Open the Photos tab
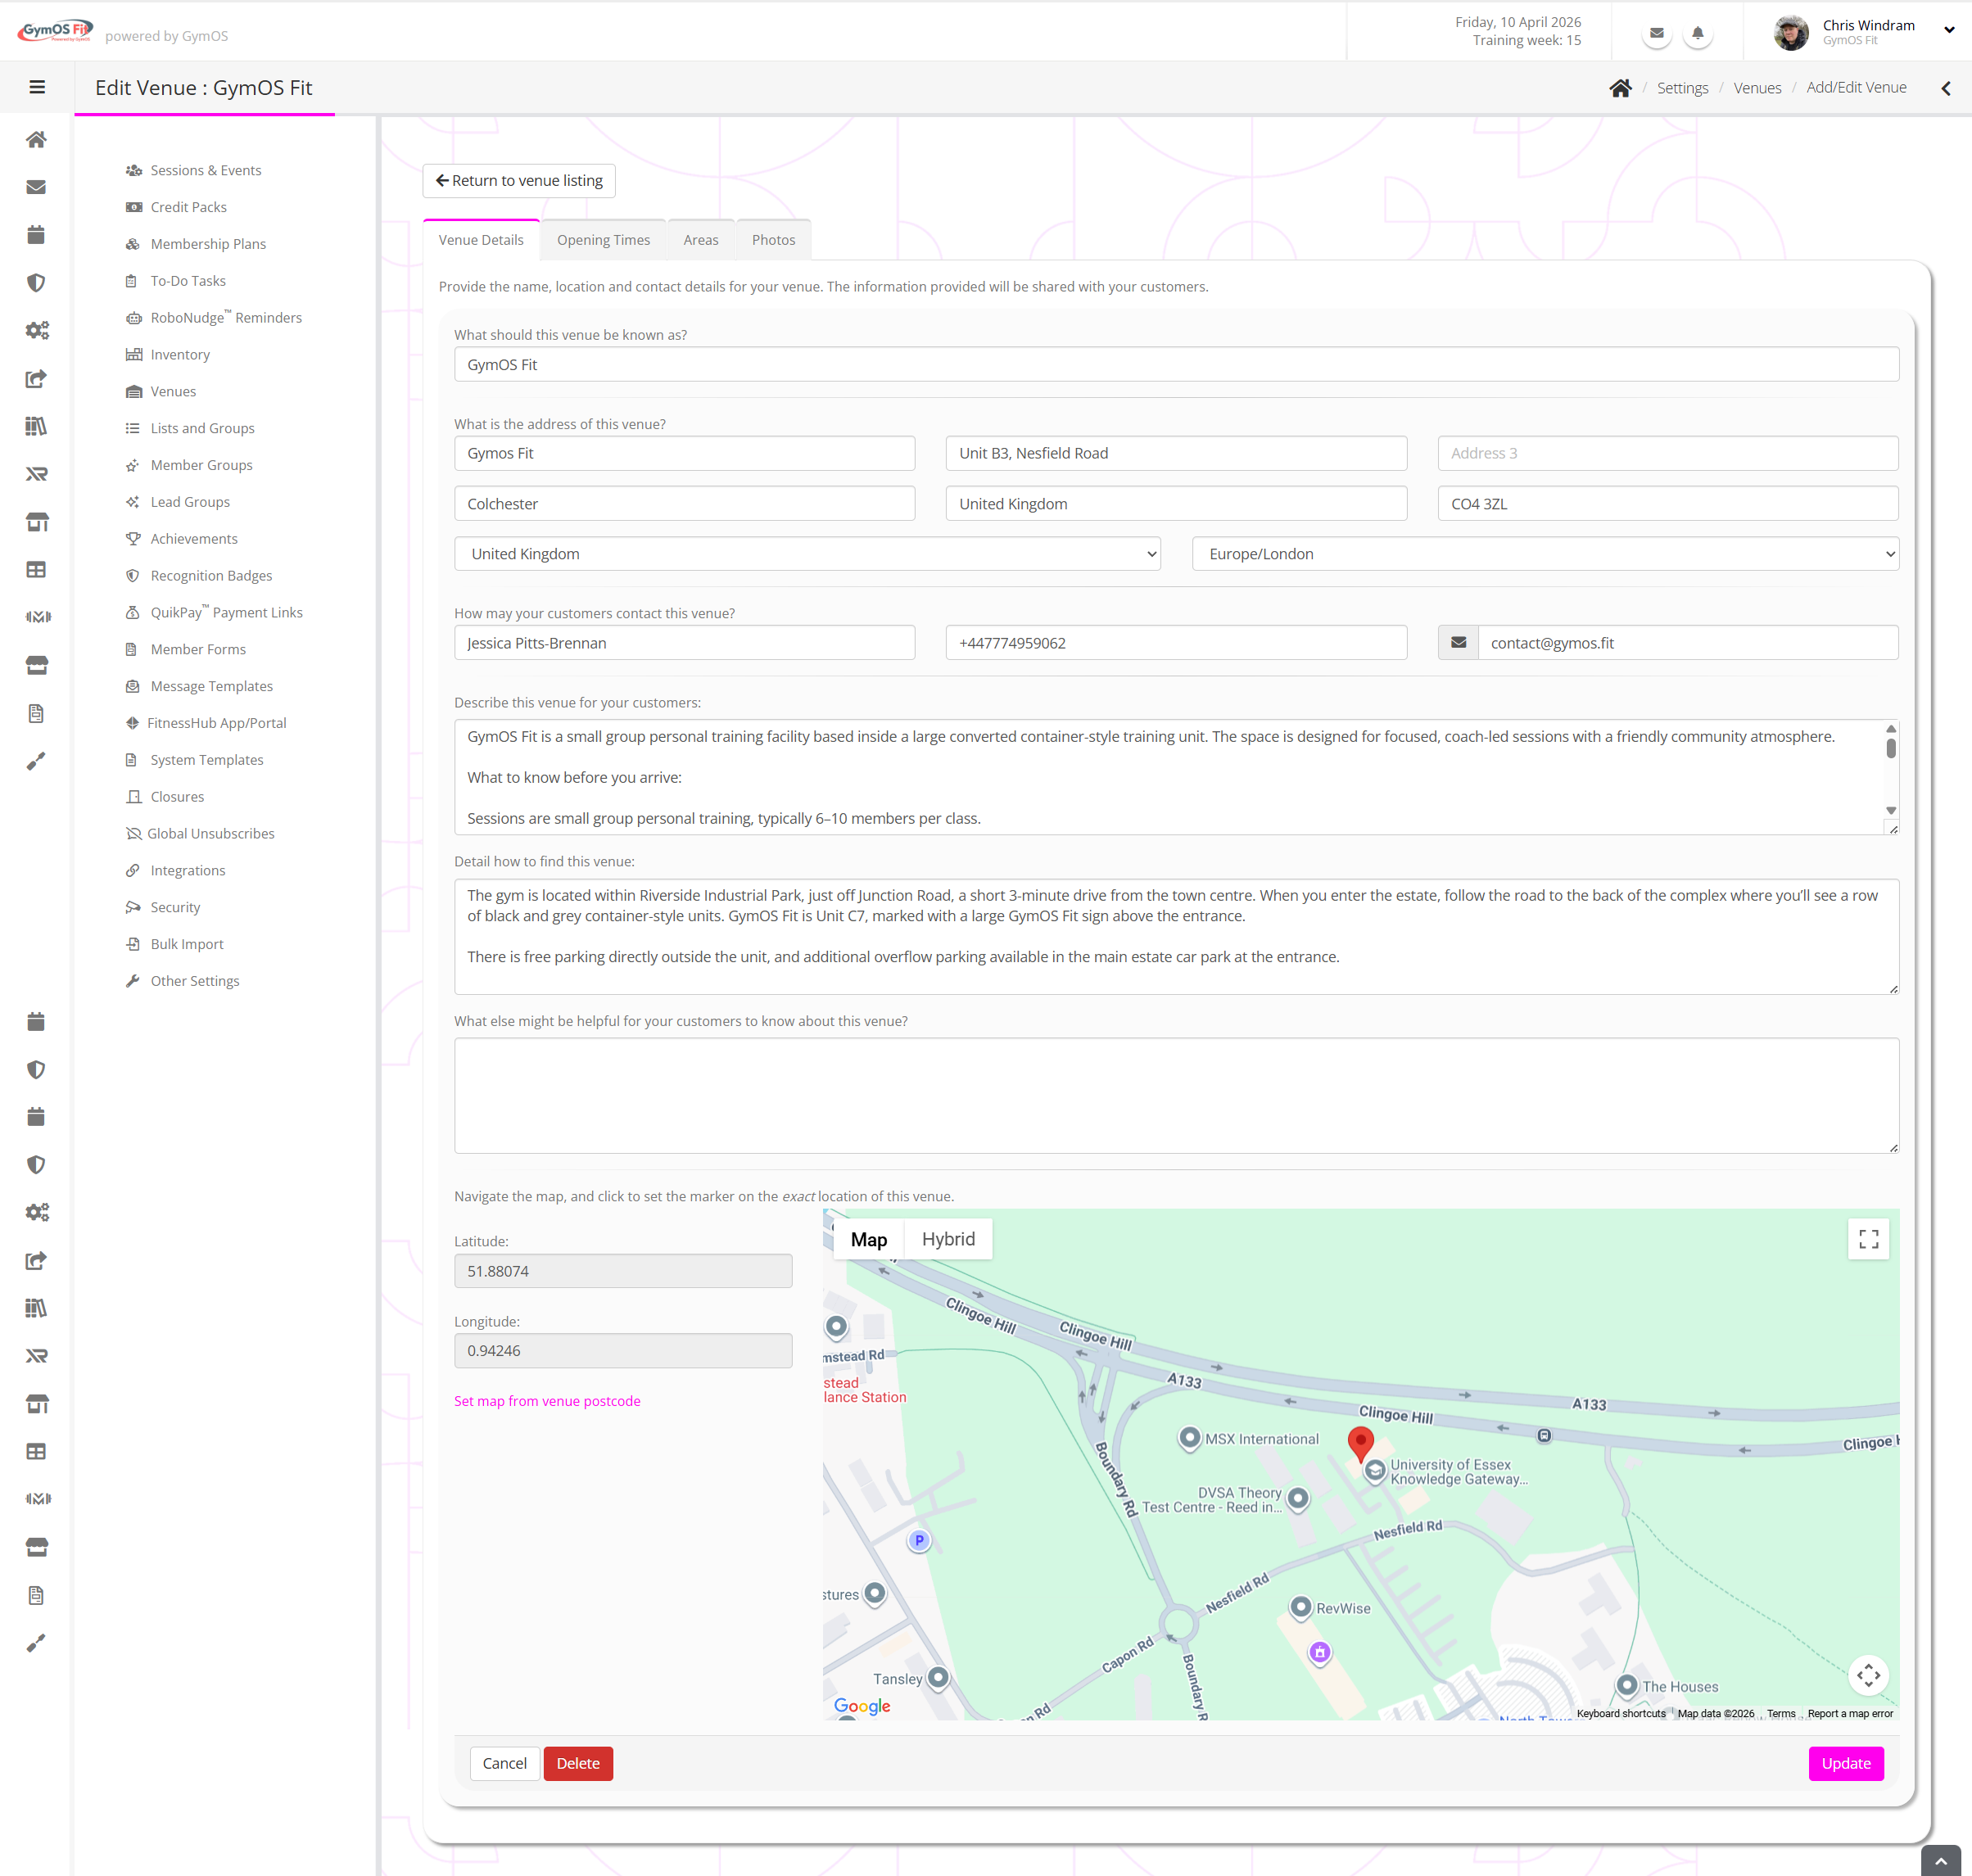This screenshot has height=1876, width=1972. (x=773, y=240)
